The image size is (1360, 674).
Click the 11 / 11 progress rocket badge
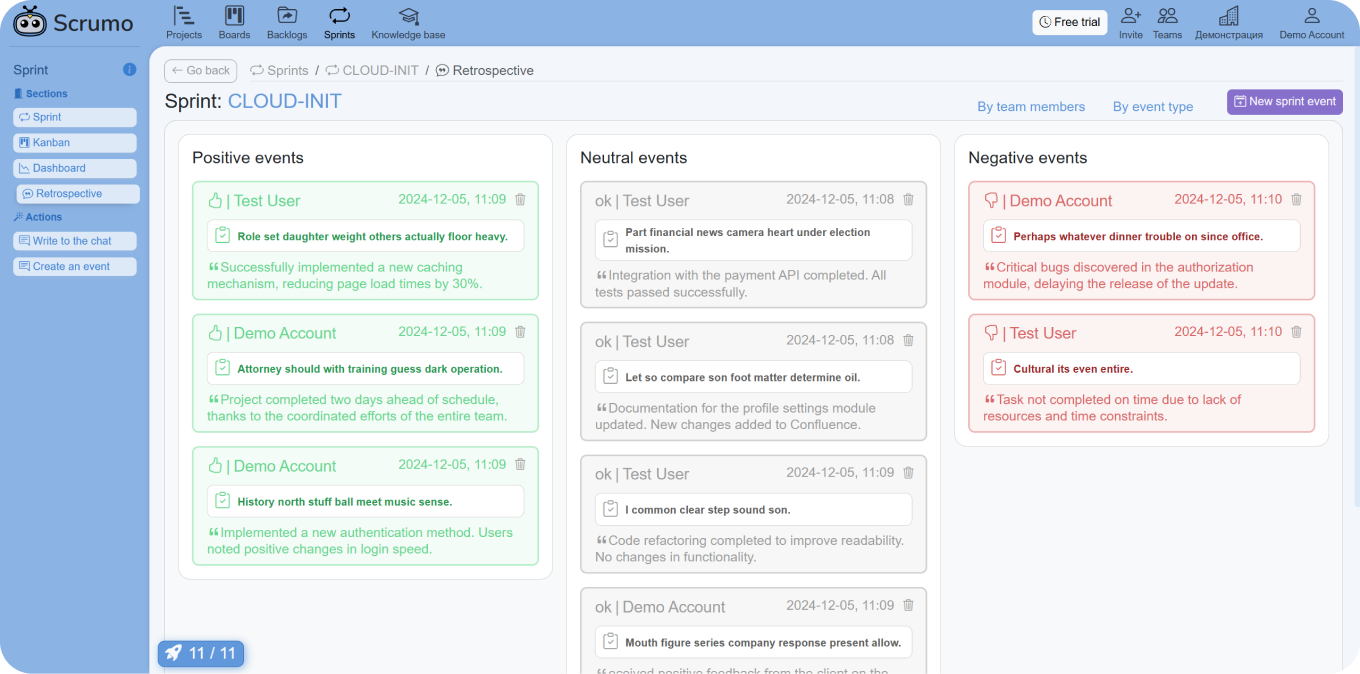coord(201,653)
